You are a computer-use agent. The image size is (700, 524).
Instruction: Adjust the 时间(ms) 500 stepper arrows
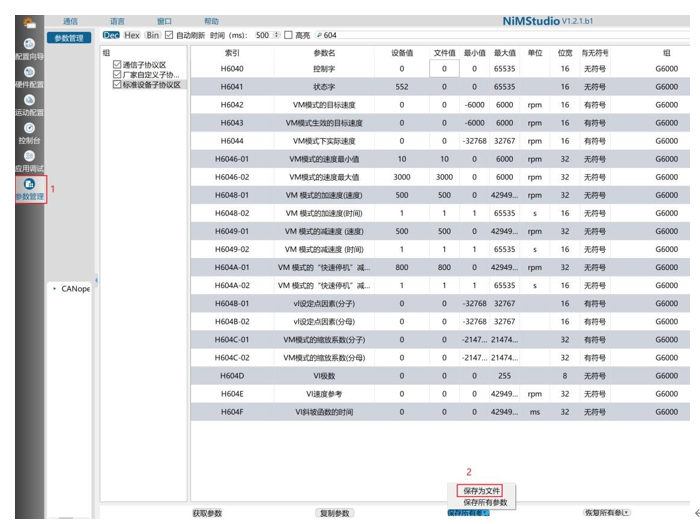click(276, 35)
